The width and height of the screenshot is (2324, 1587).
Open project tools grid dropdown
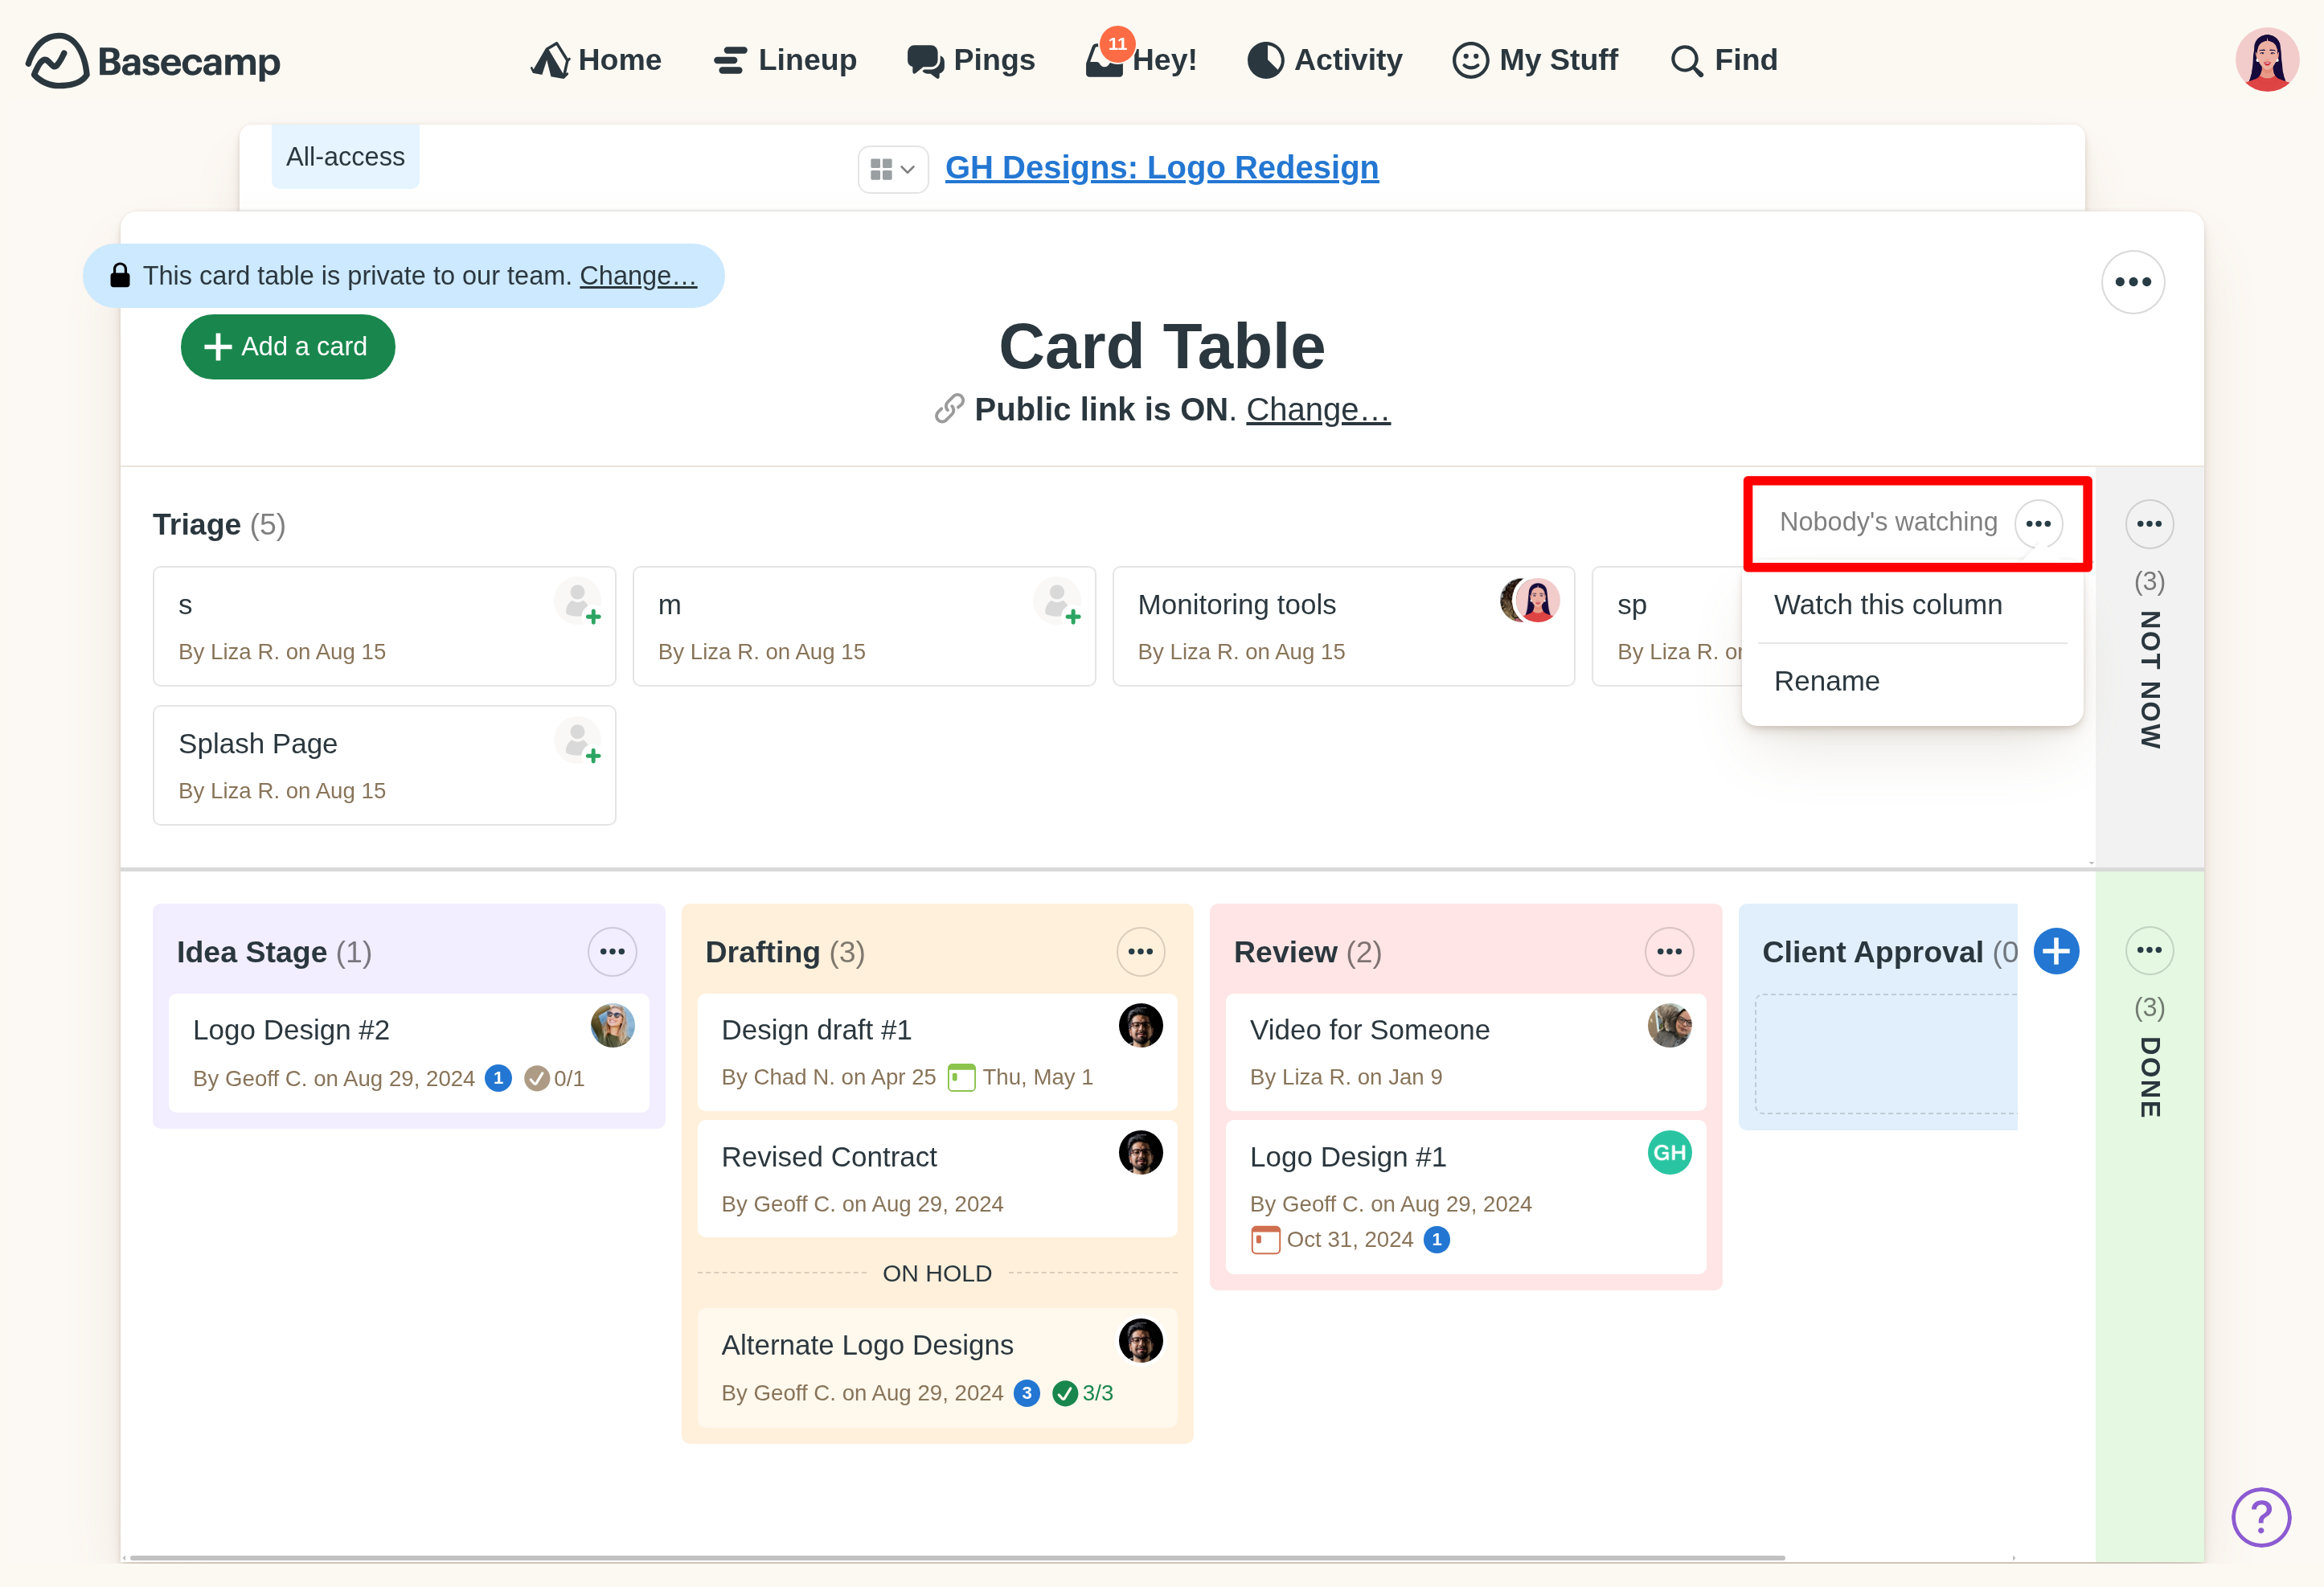click(x=892, y=169)
